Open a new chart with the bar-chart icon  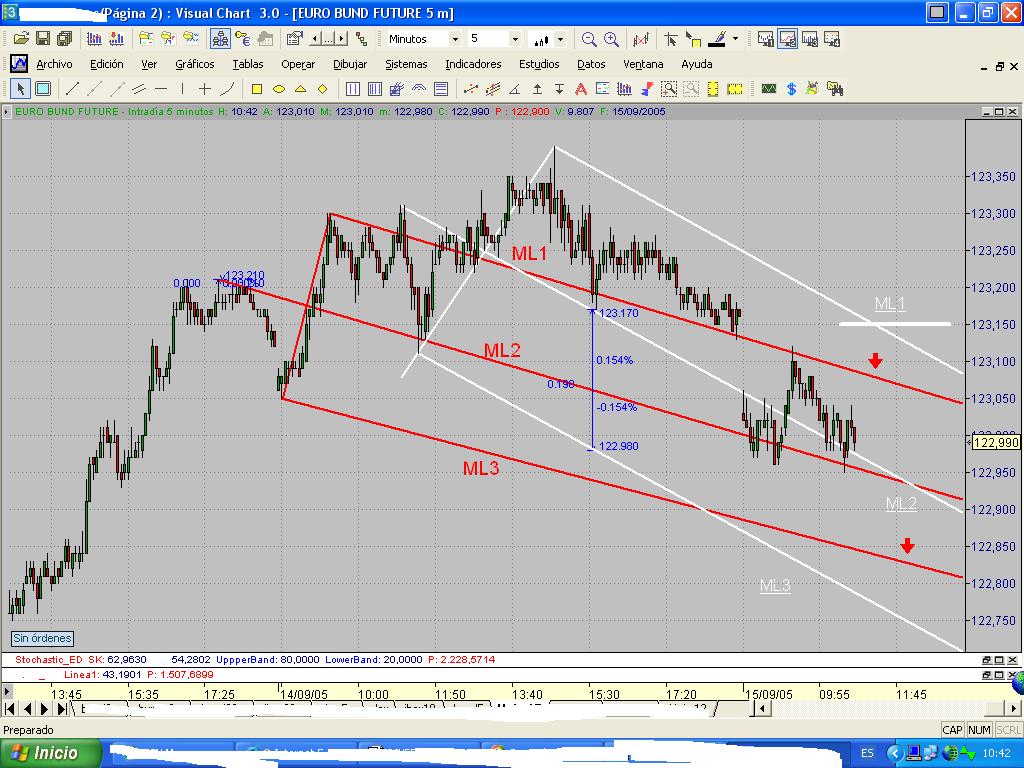(x=94, y=39)
